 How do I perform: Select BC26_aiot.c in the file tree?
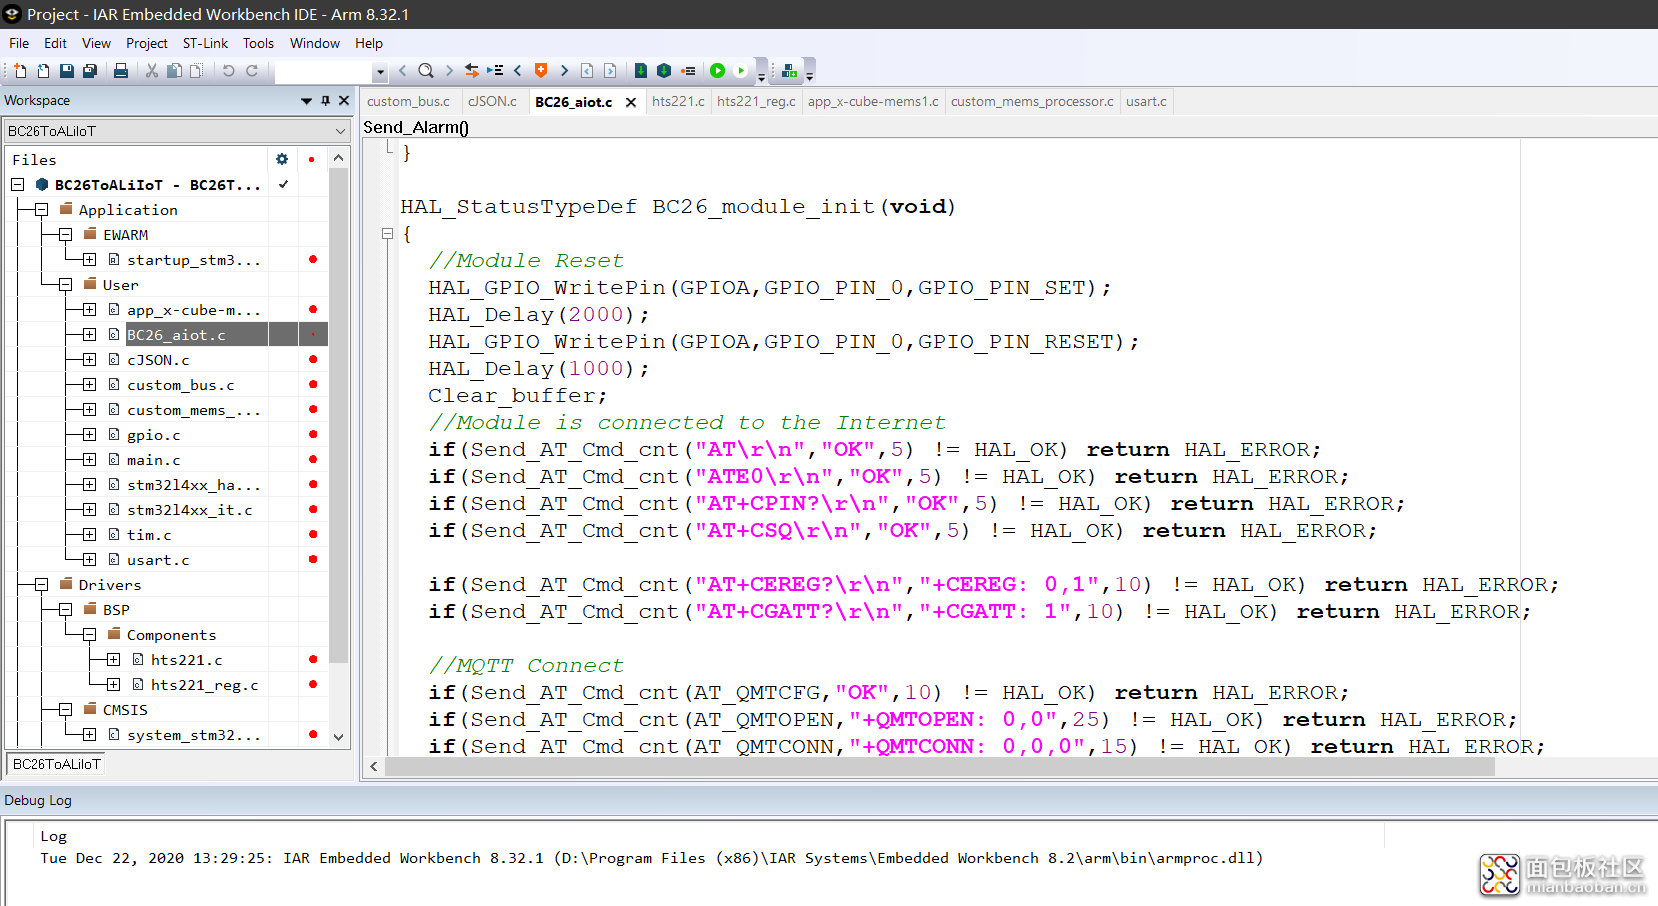(x=176, y=335)
